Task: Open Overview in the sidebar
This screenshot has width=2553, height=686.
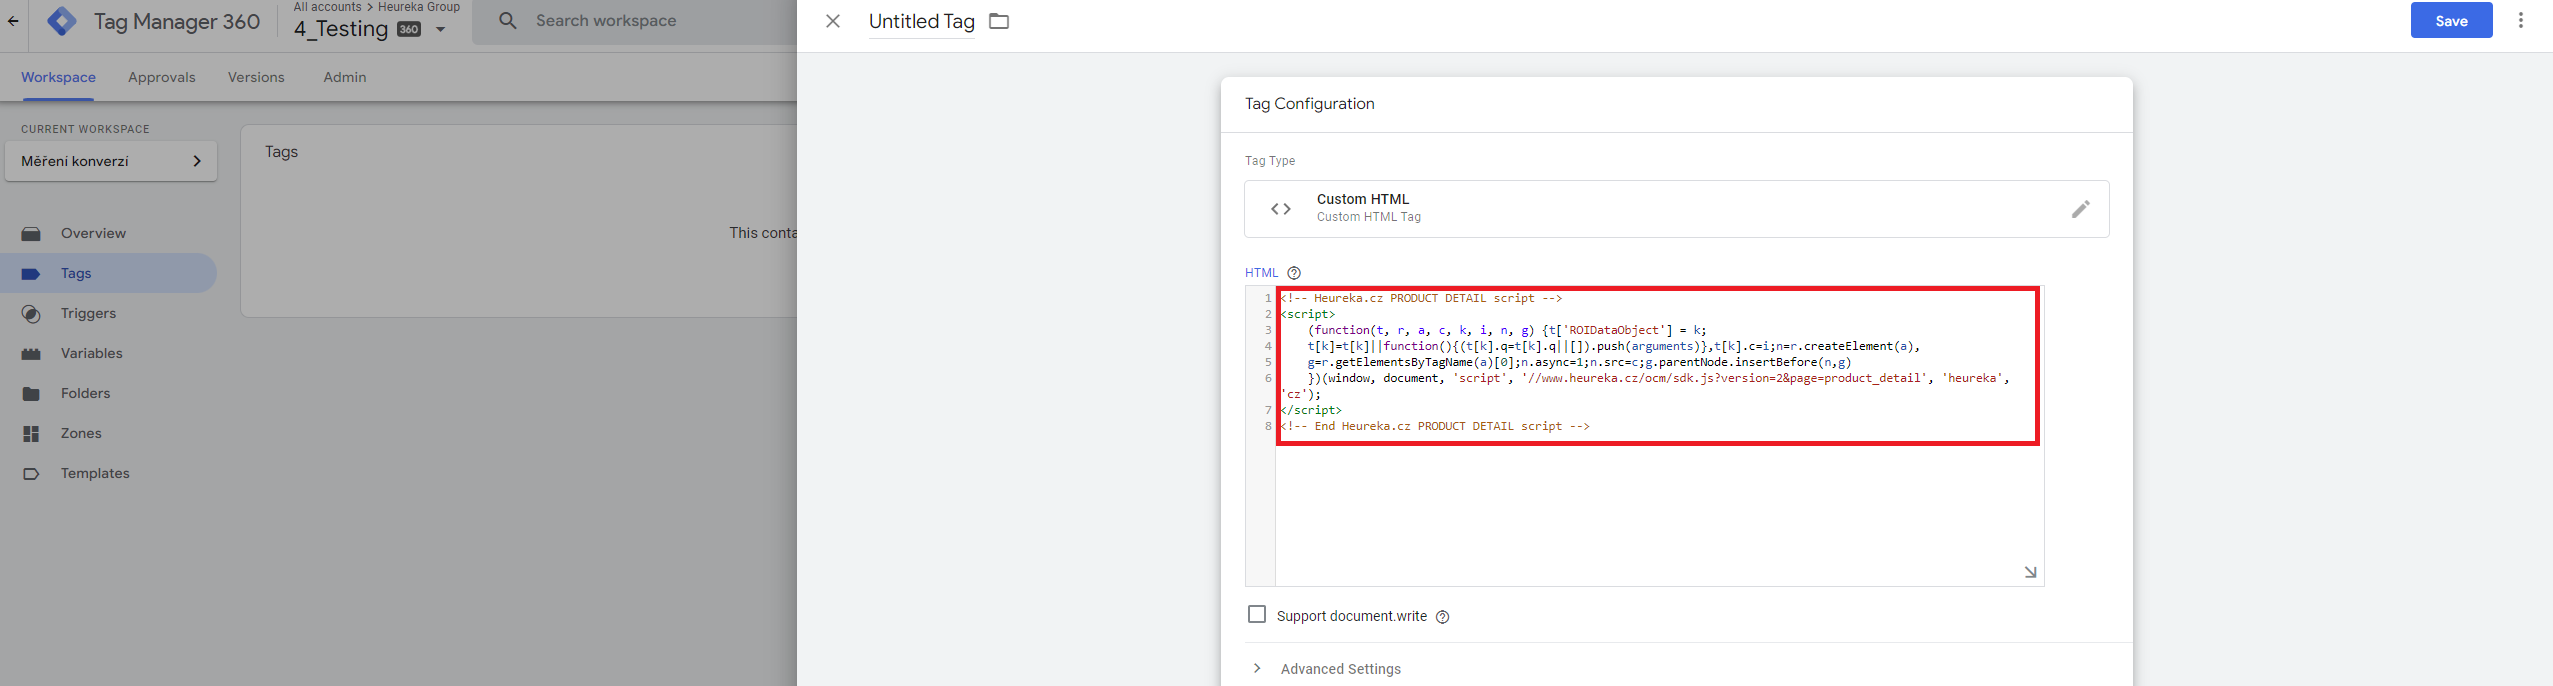Action: click(x=108, y=233)
